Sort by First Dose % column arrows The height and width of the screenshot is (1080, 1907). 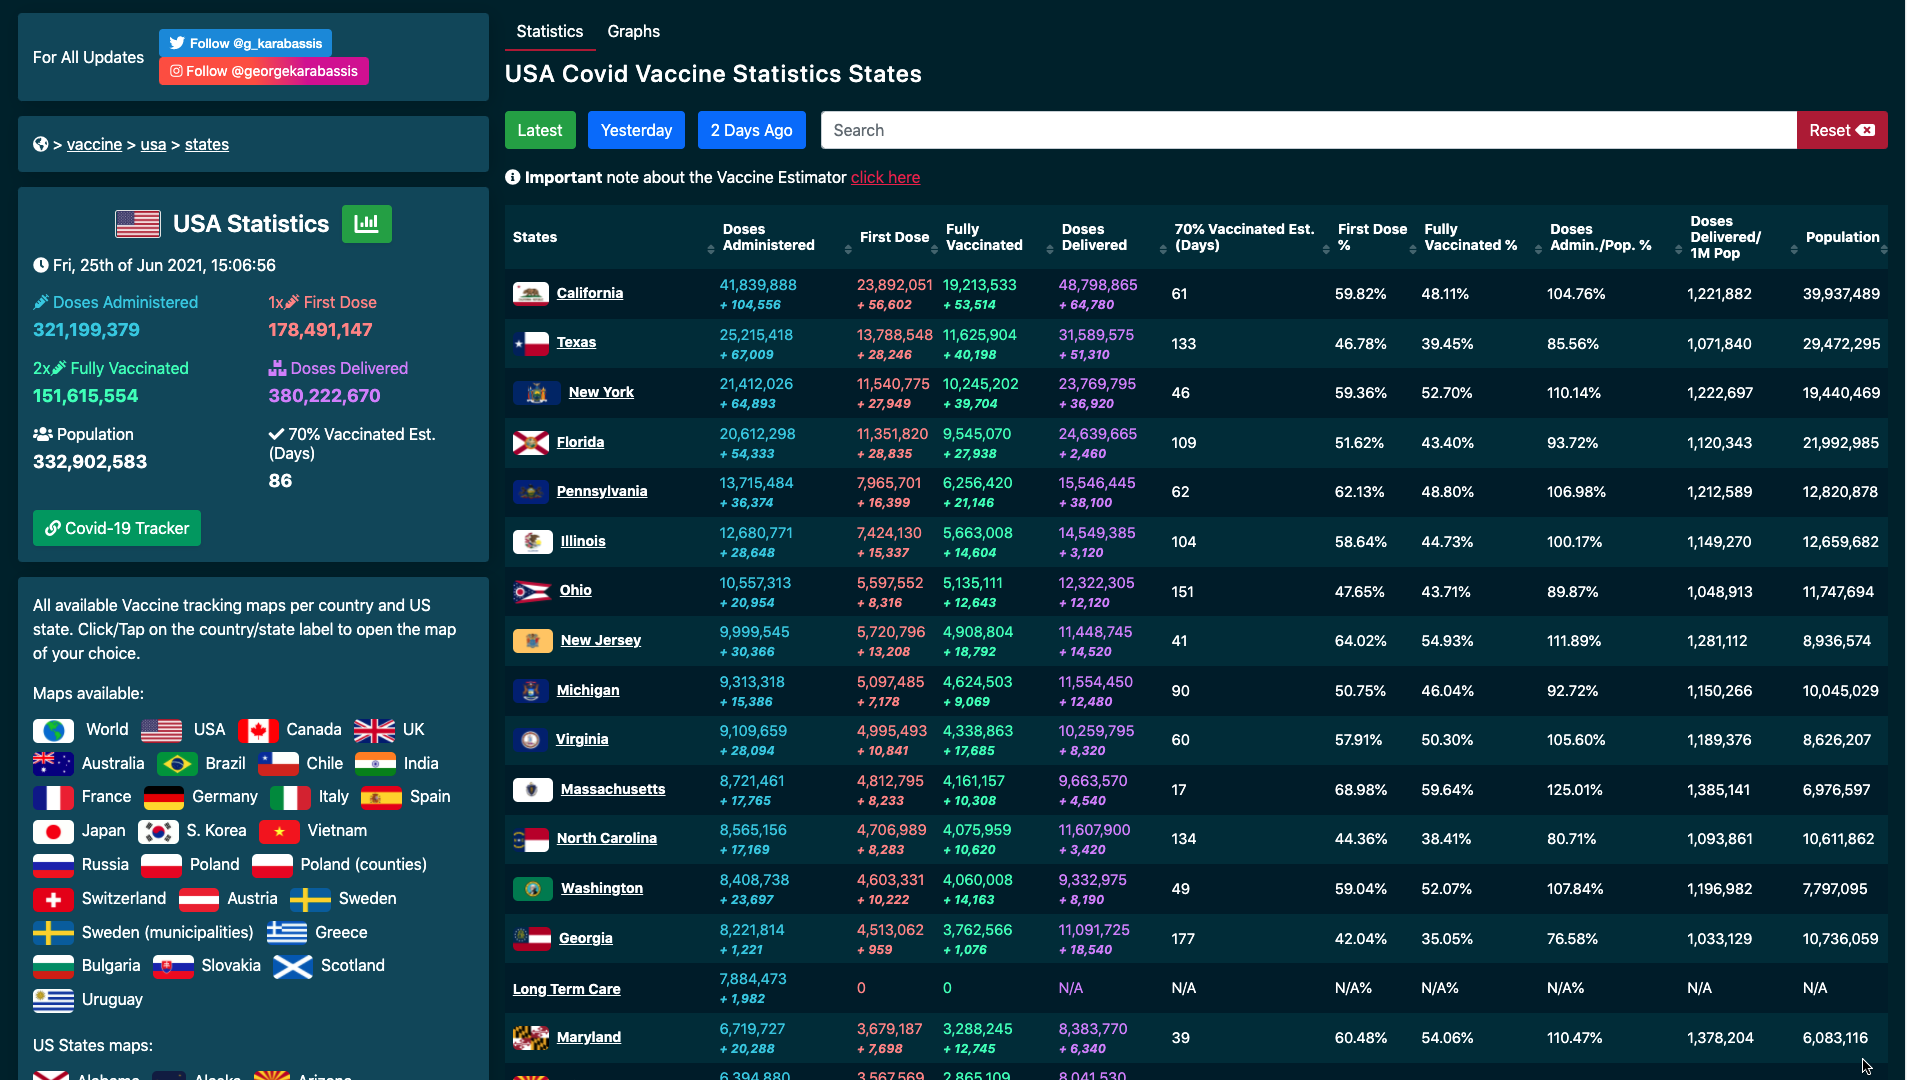pyautogui.click(x=1413, y=249)
